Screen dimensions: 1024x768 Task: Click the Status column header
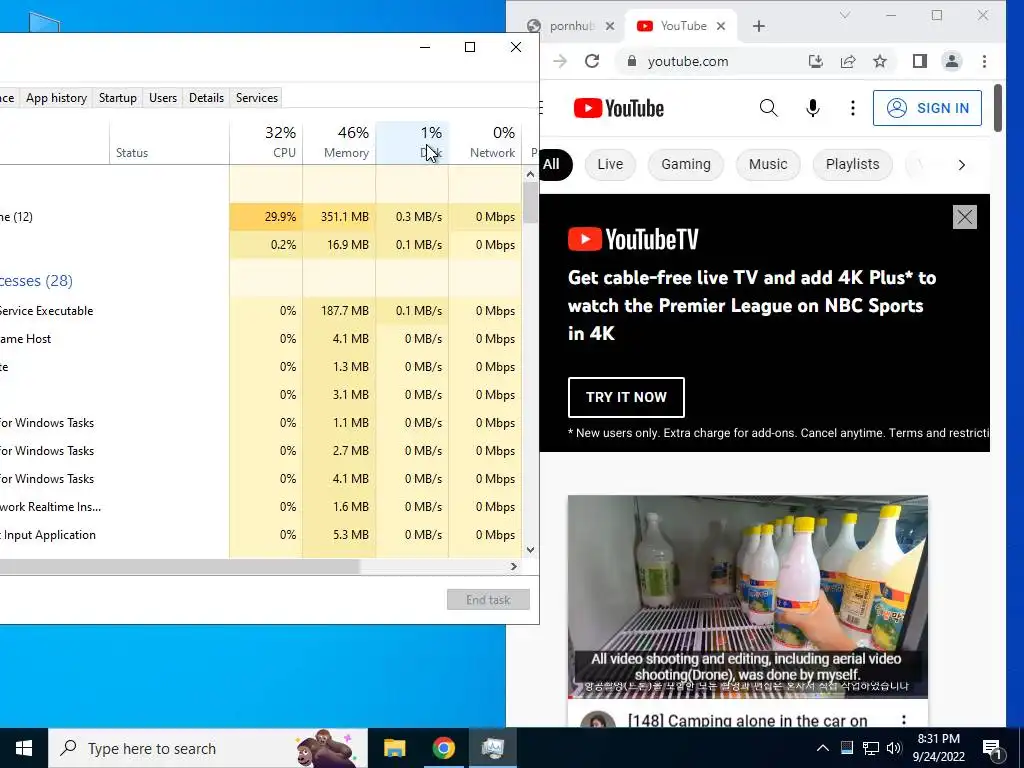point(169,142)
